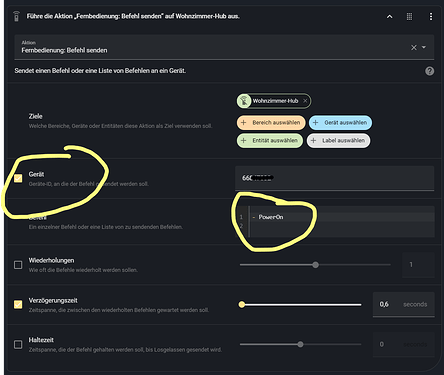This screenshot has height=375, width=444.
Task: Open the Aktion dropdown arrow
Action: 424,47
